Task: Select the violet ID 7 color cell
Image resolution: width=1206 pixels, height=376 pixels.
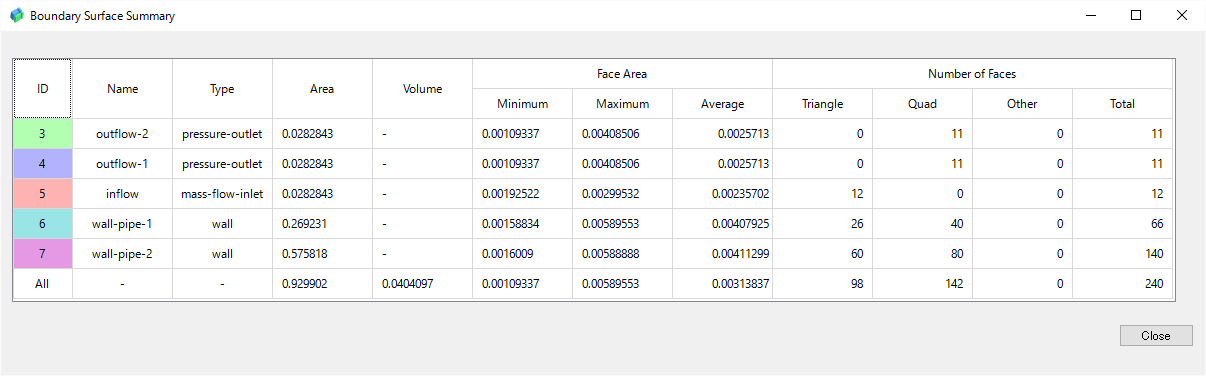Action: coord(43,254)
